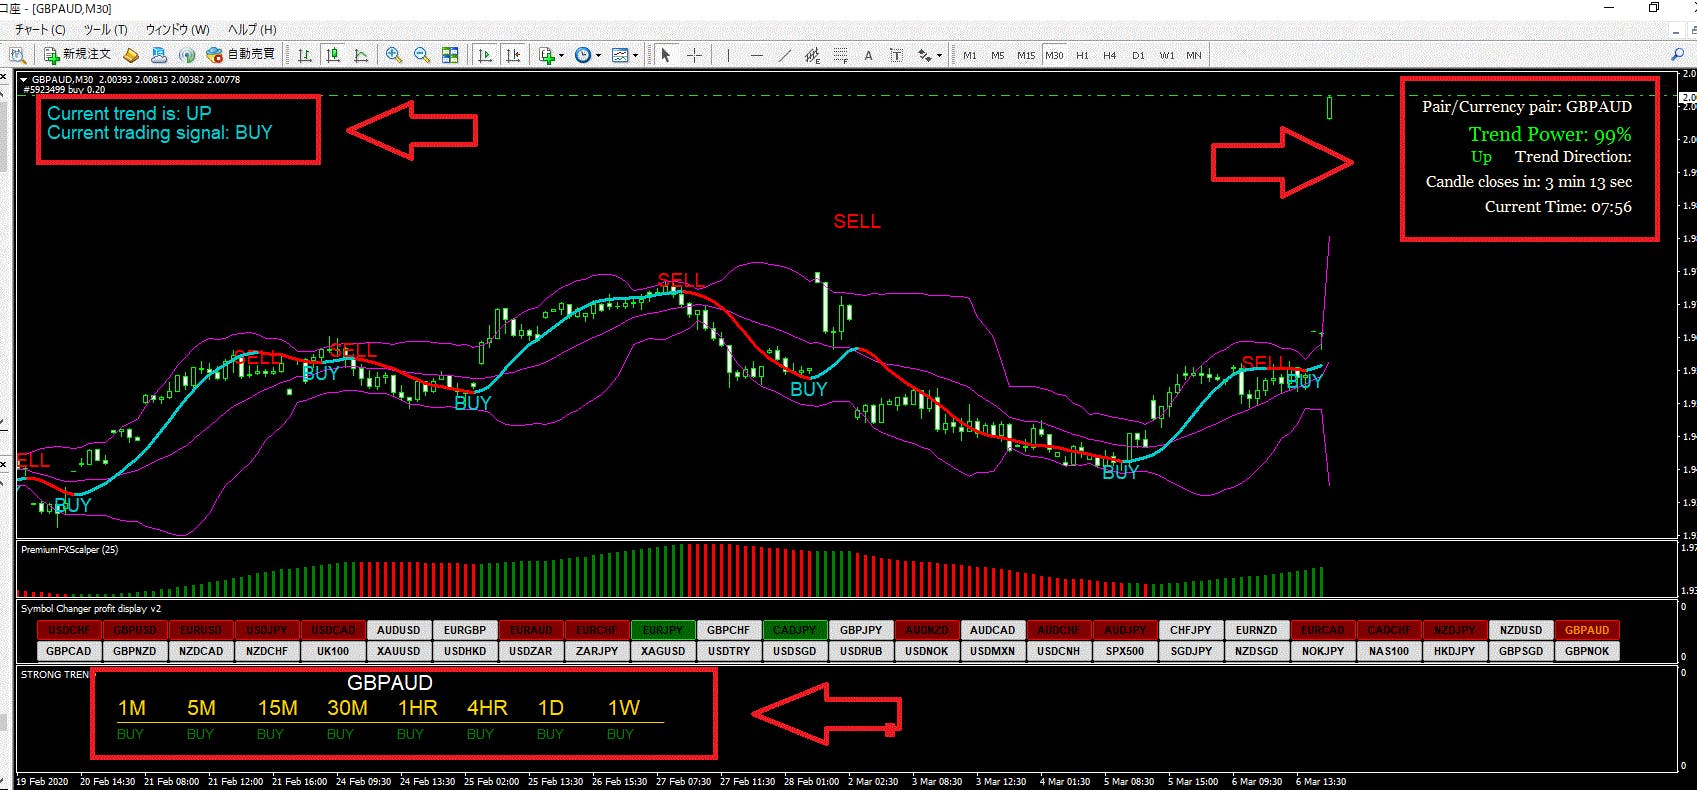Toggle the chart auto scroll button
Image resolution: width=1697 pixels, height=790 pixels.
(485, 55)
